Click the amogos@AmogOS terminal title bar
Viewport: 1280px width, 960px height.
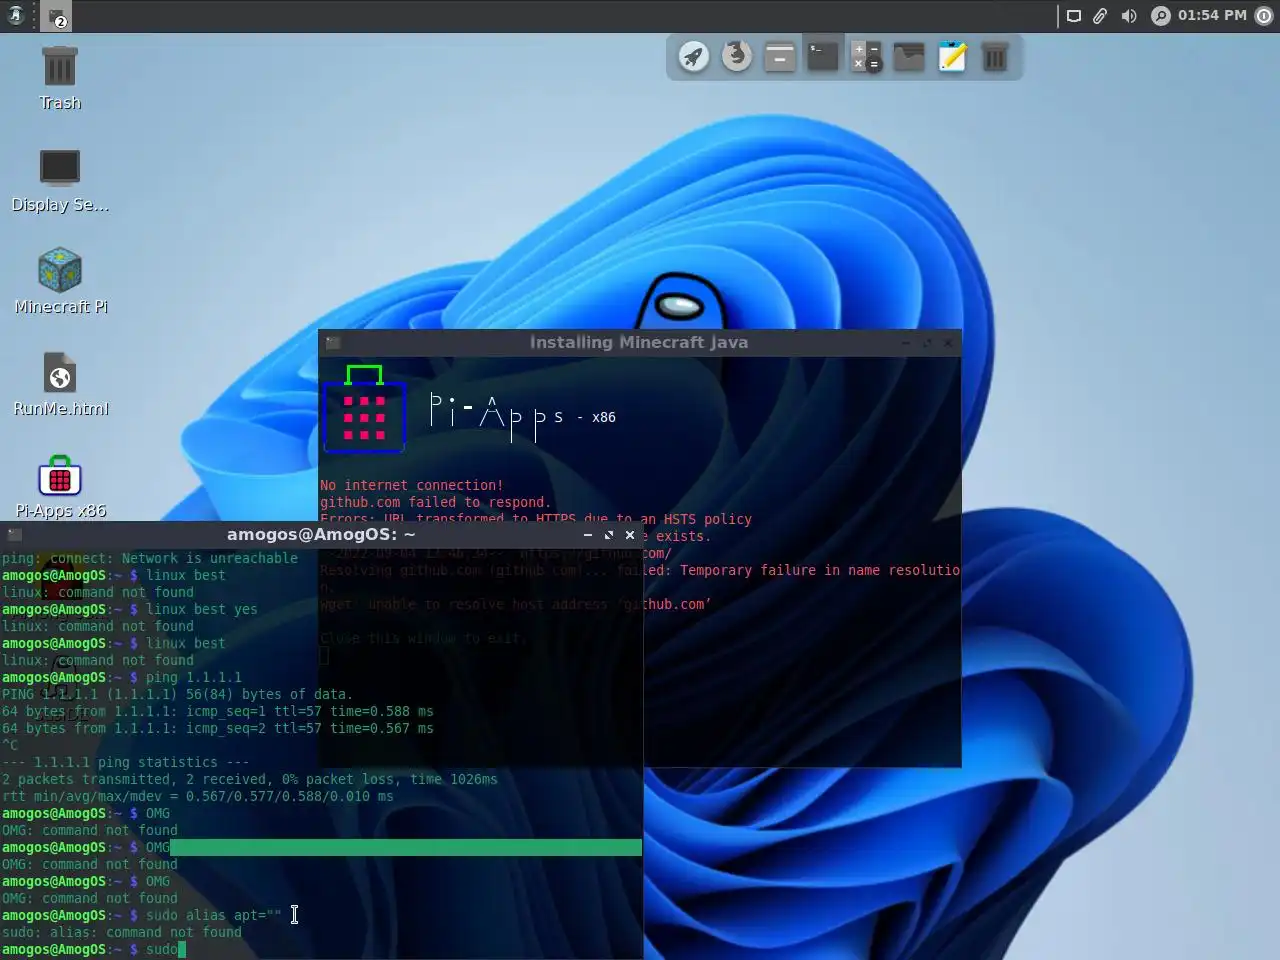click(321, 534)
